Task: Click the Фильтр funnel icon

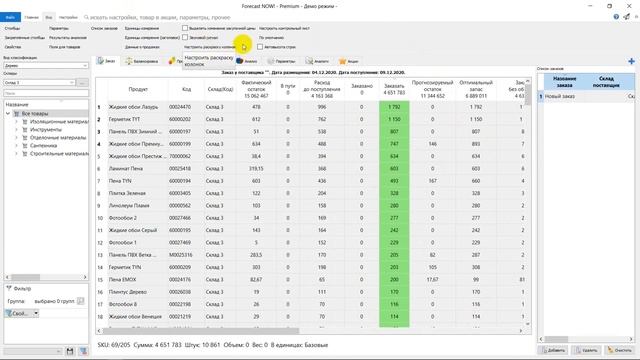Action: pyautogui.click(x=9, y=289)
